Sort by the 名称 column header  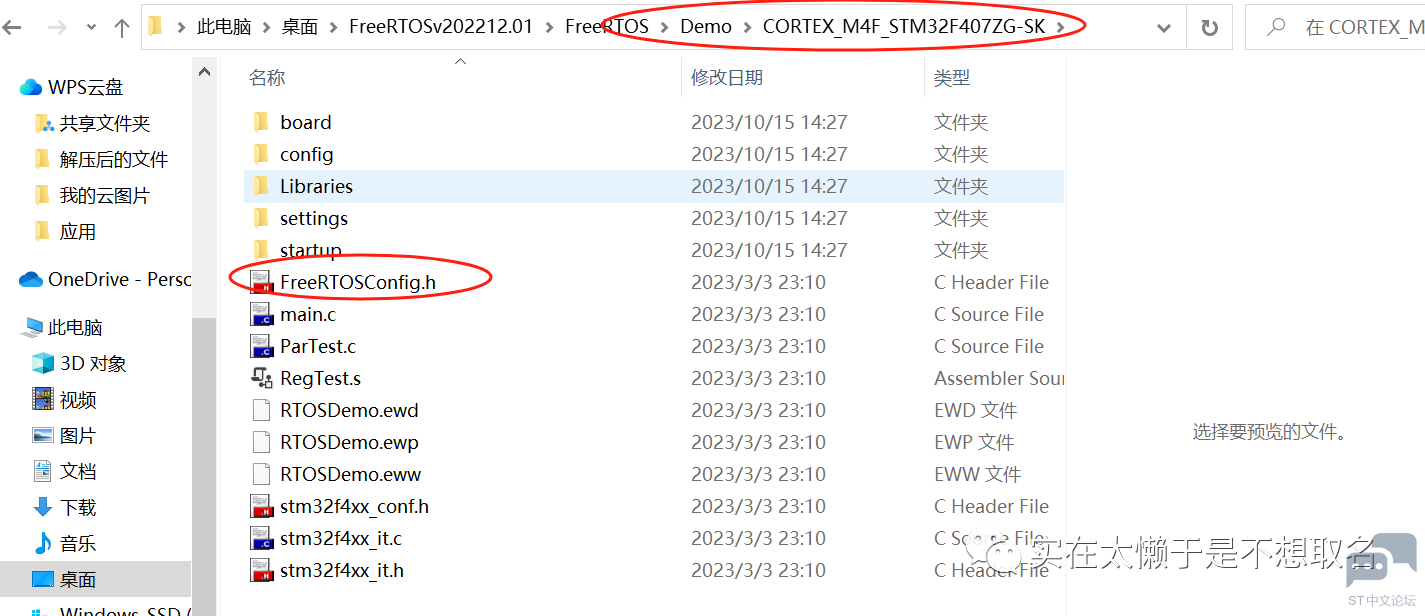(x=267, y=77)
